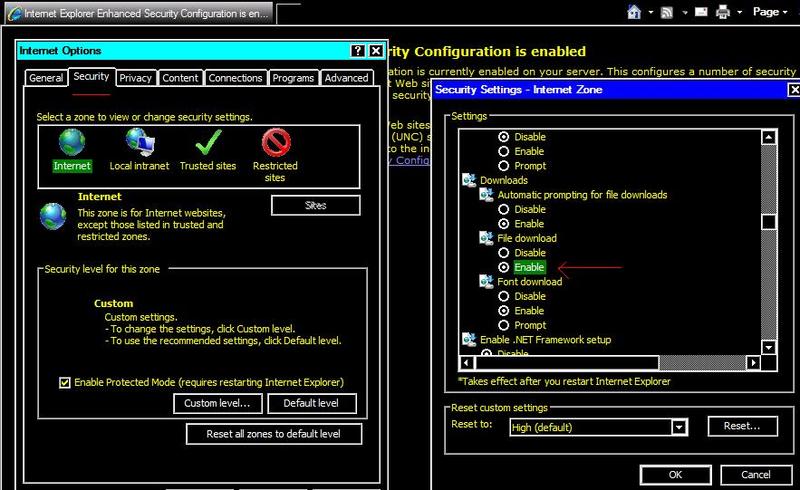Select the IE Enhanced Security Configuration browser tab
The width and height of the screenshot is (800, 490).
(x=139, y=14)
